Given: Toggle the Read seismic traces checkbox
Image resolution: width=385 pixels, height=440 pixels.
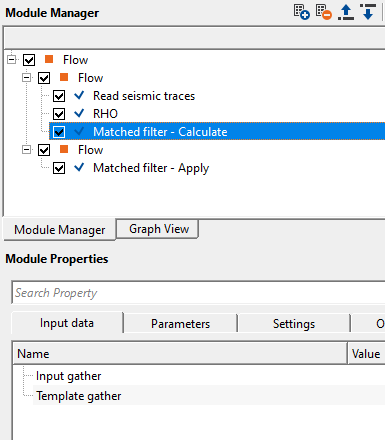Looking at the screenshot, I should [59, 96].
